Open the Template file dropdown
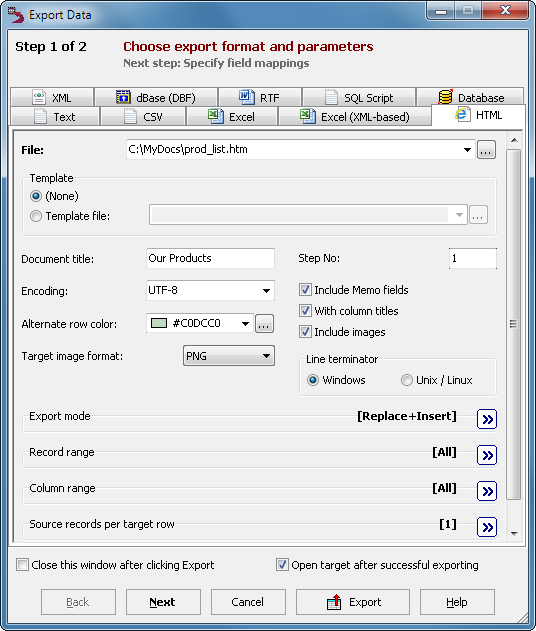Image resolution: width=536 pixels, height=631 pixels. click(x=458, y=214)
